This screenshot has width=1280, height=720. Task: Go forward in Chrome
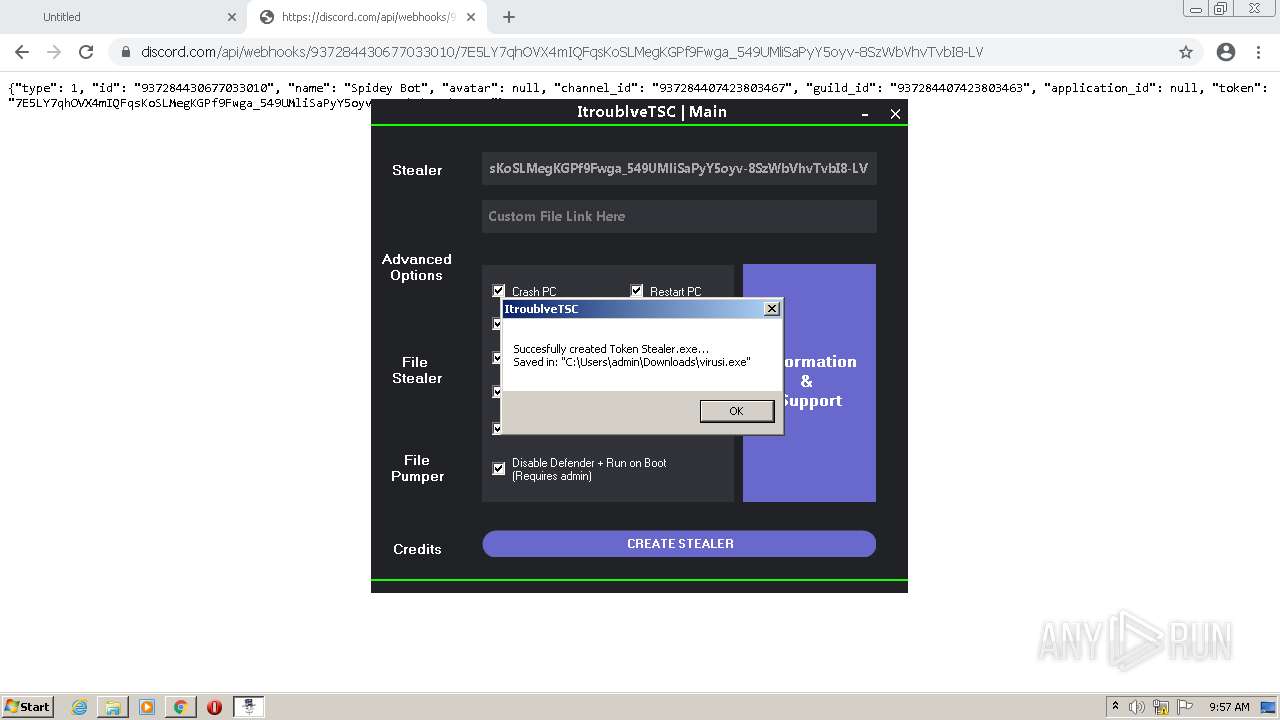(x=54, y=52)
